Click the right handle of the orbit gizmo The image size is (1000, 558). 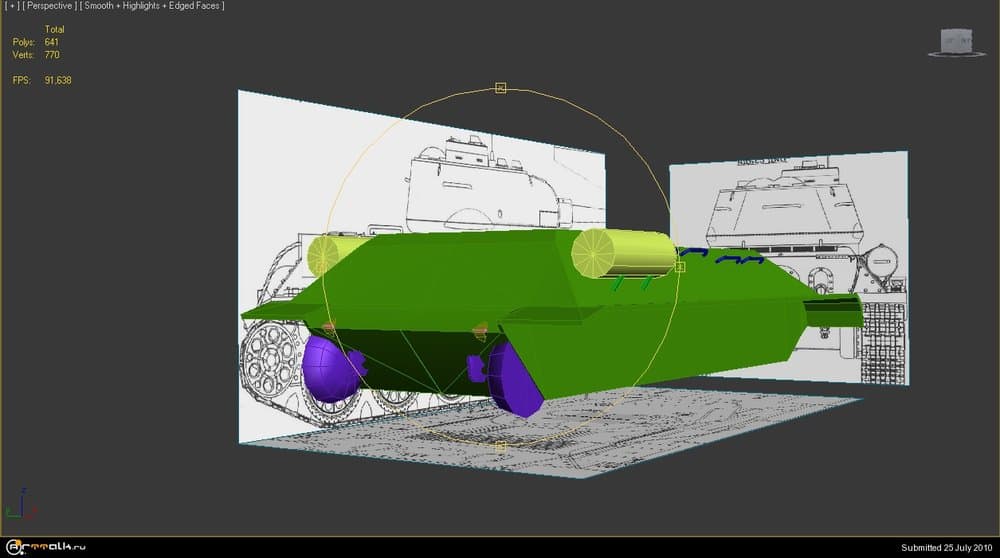[x=680, y=267]
